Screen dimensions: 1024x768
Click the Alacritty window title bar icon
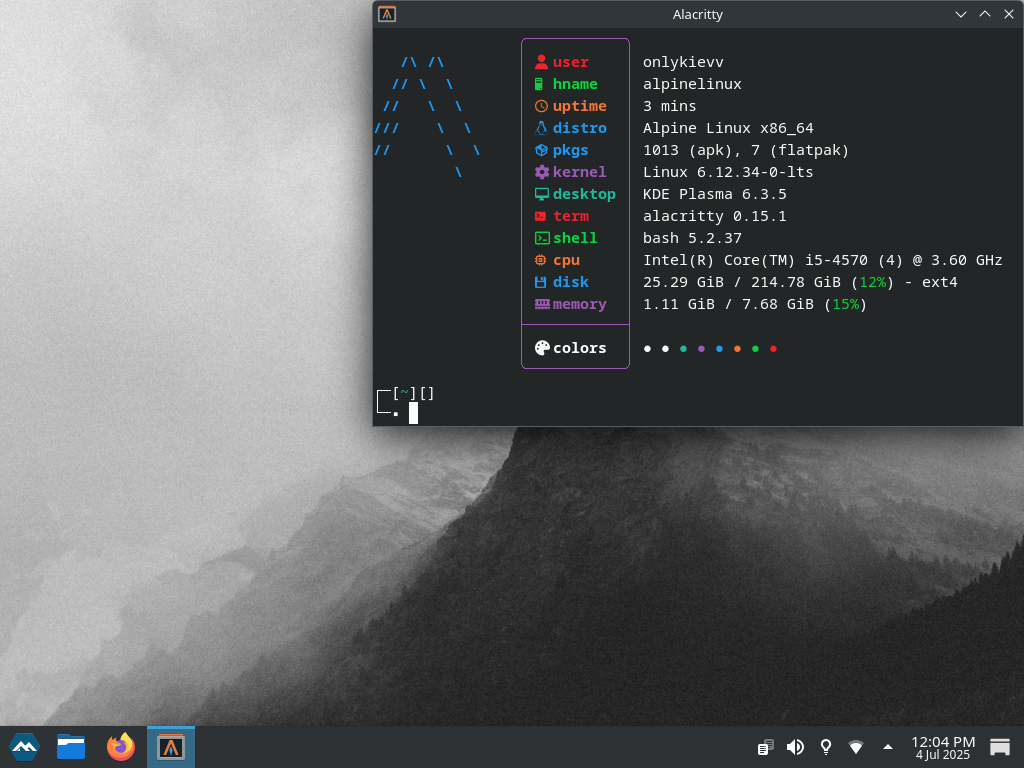387,14
